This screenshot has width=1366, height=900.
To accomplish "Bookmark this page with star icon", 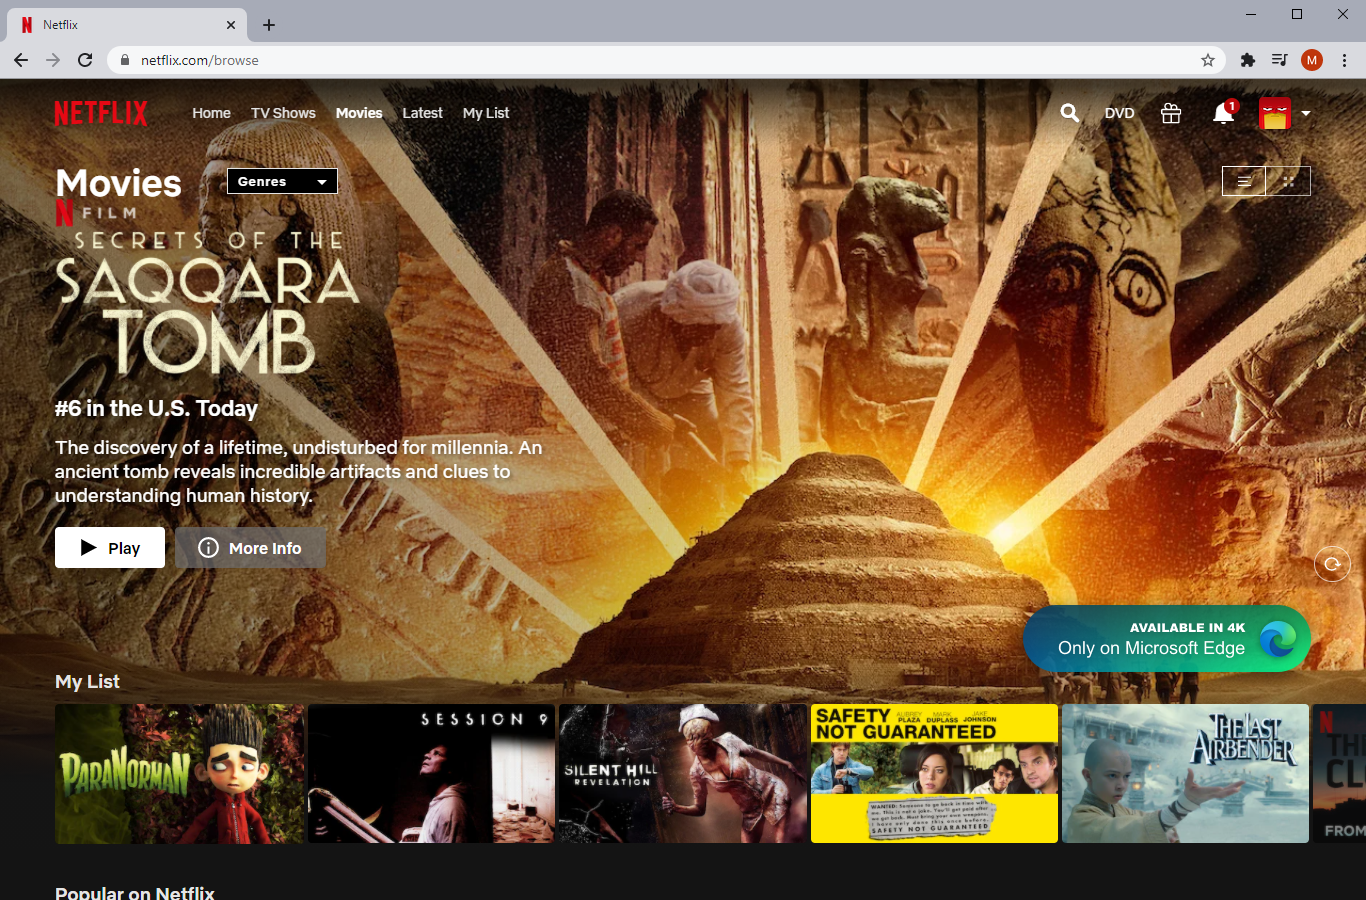I will pyautogui.click(x=1208, y=60).
